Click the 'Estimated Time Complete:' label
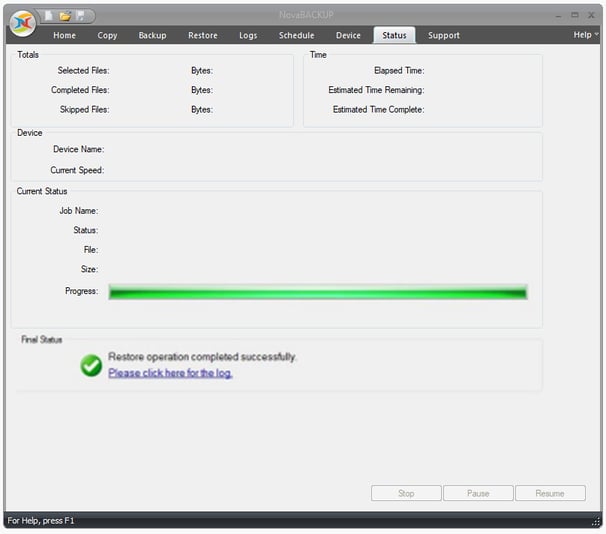This screenshot has width=606, height=534. 378,109
